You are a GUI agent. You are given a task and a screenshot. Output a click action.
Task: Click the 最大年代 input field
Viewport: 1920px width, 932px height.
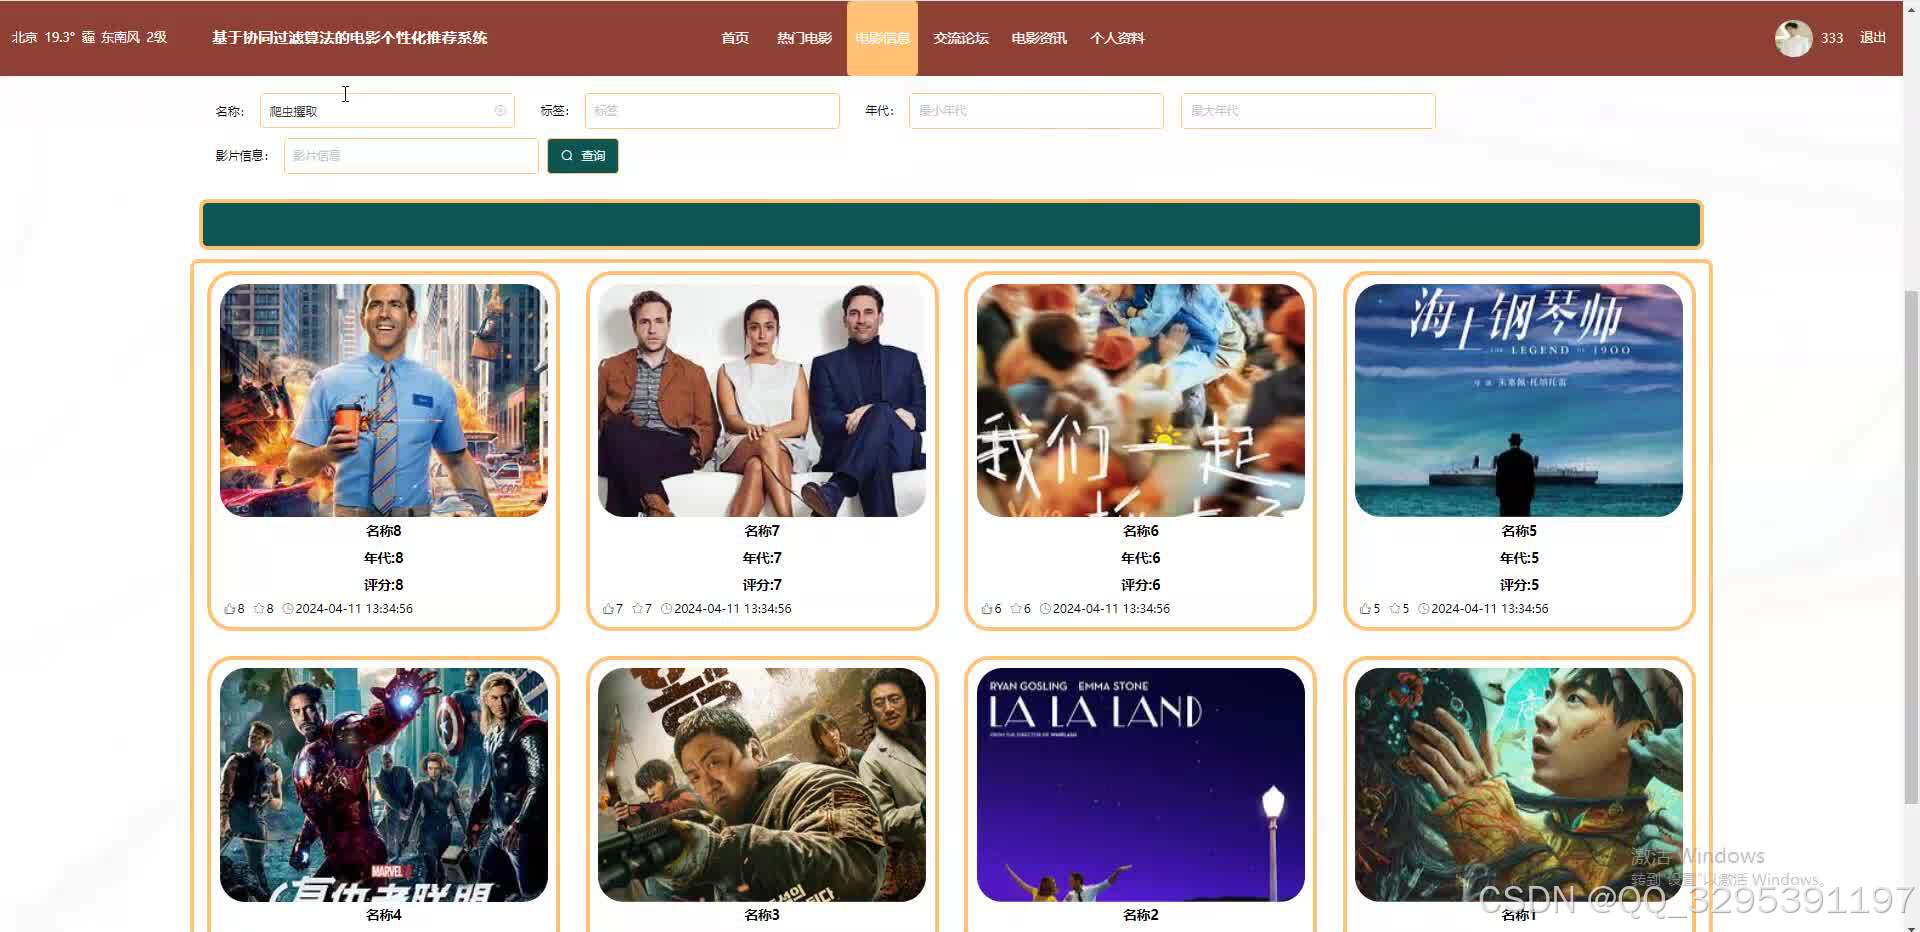point(1308,110)
